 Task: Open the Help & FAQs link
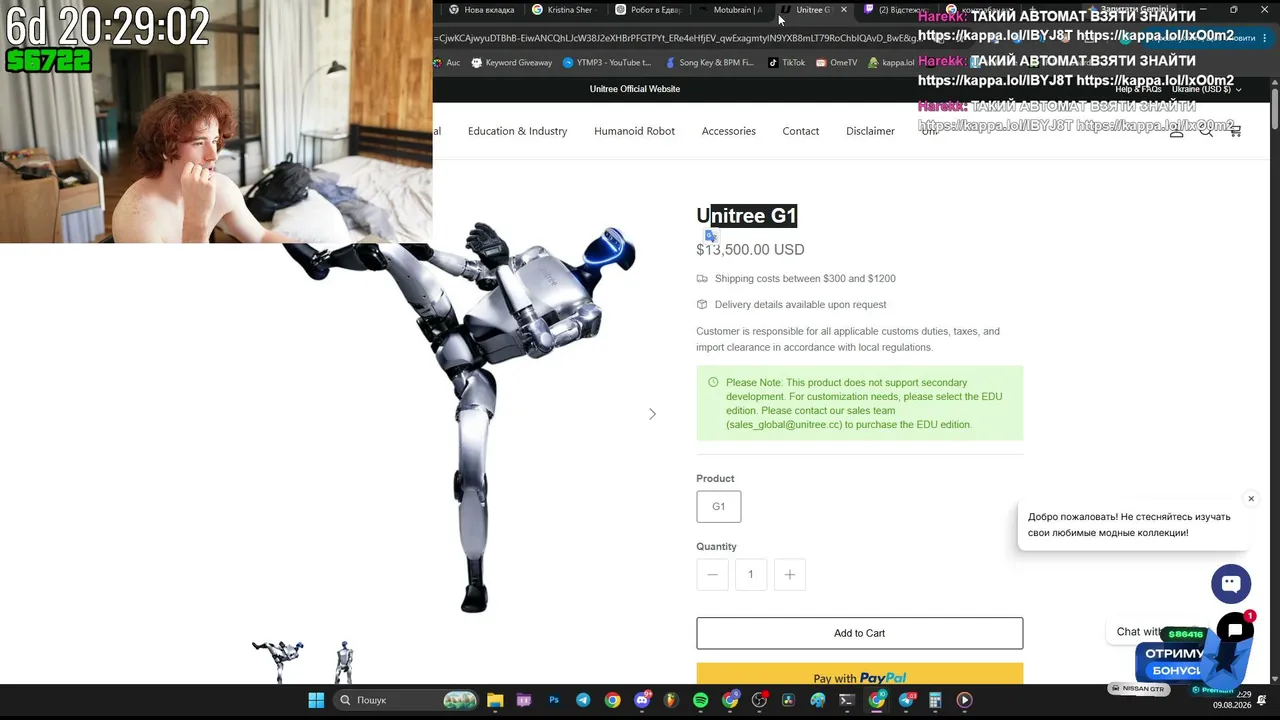(1138, 89)
